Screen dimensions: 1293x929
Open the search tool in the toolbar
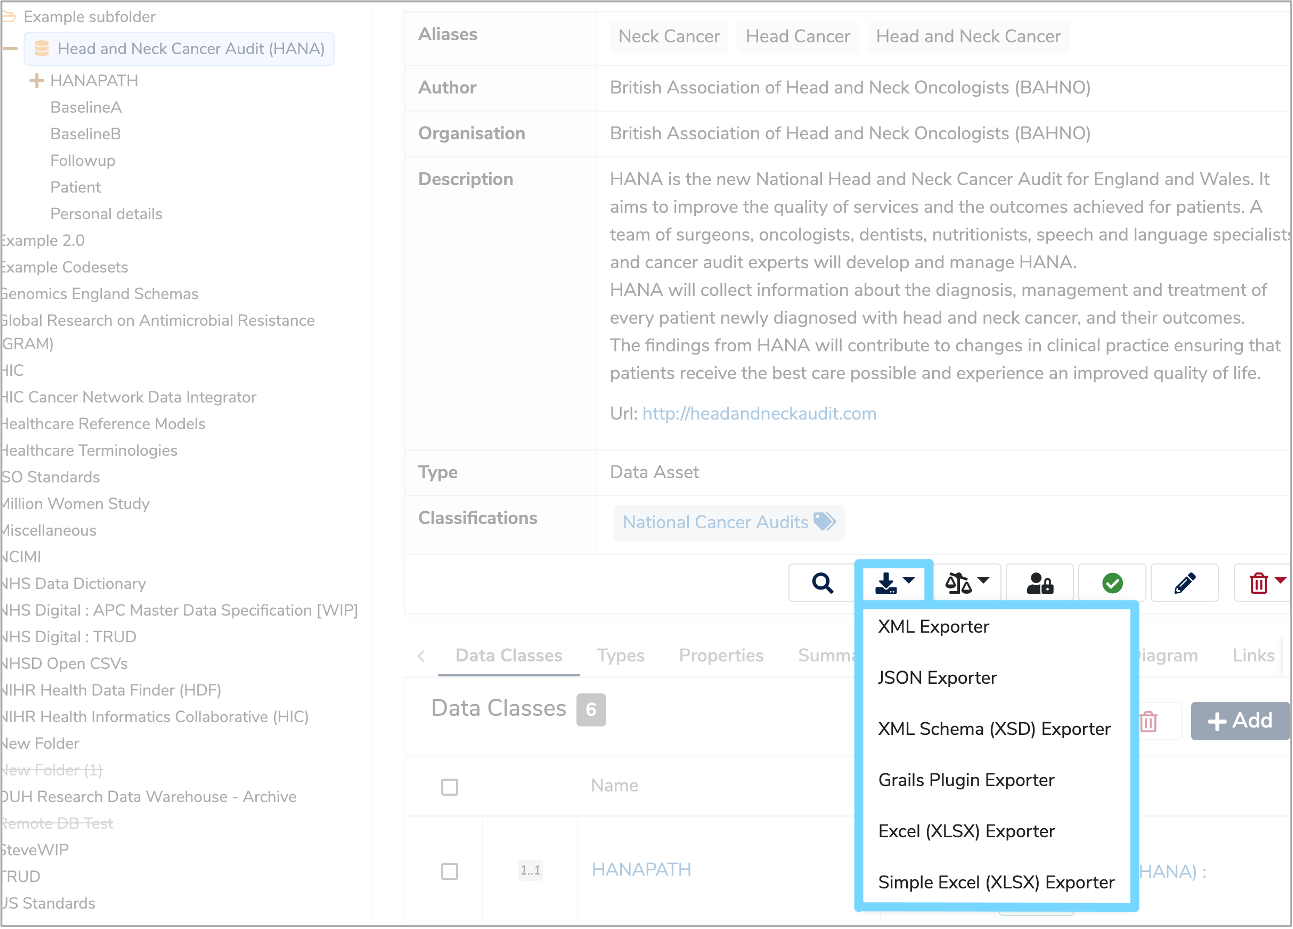[x=822, y=582]
